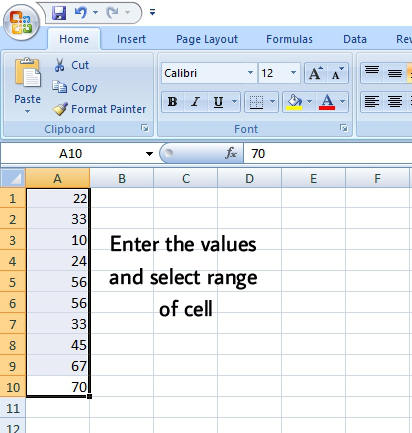
Task: Open the Page Layout tab
Action: [207, 39]
